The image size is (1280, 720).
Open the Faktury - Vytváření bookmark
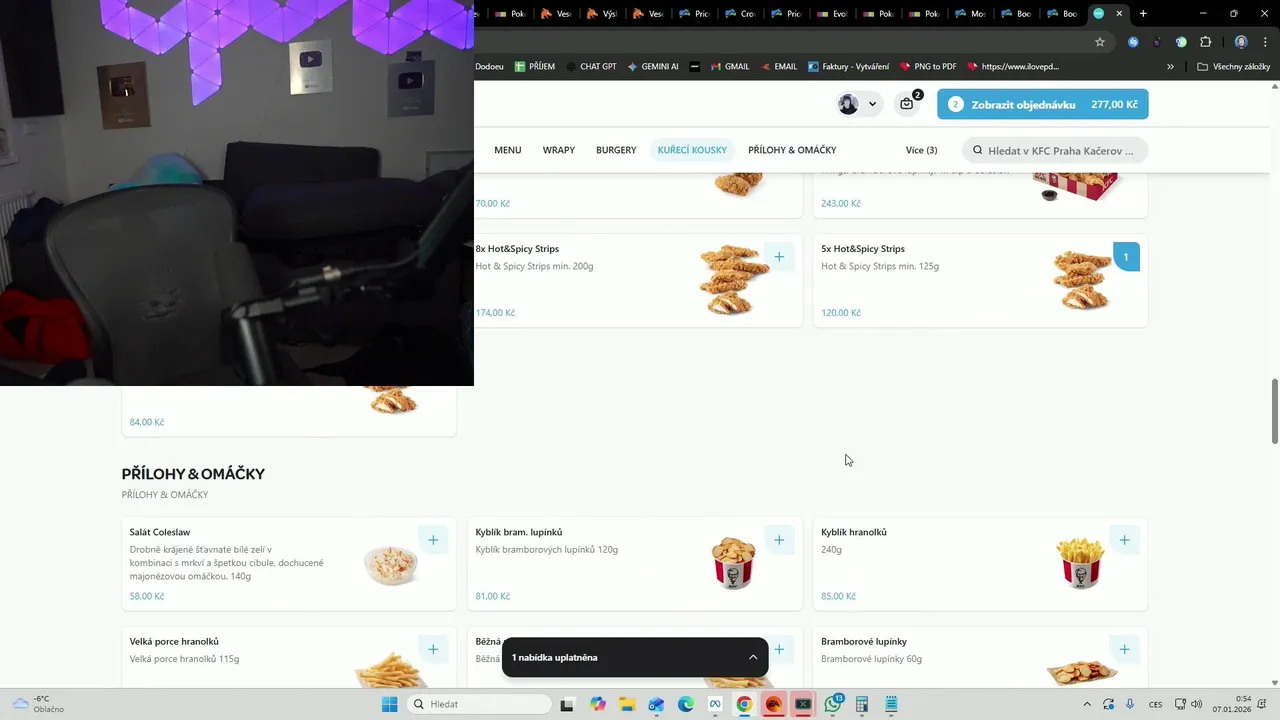pyautogui.click(x=847, y=66)
